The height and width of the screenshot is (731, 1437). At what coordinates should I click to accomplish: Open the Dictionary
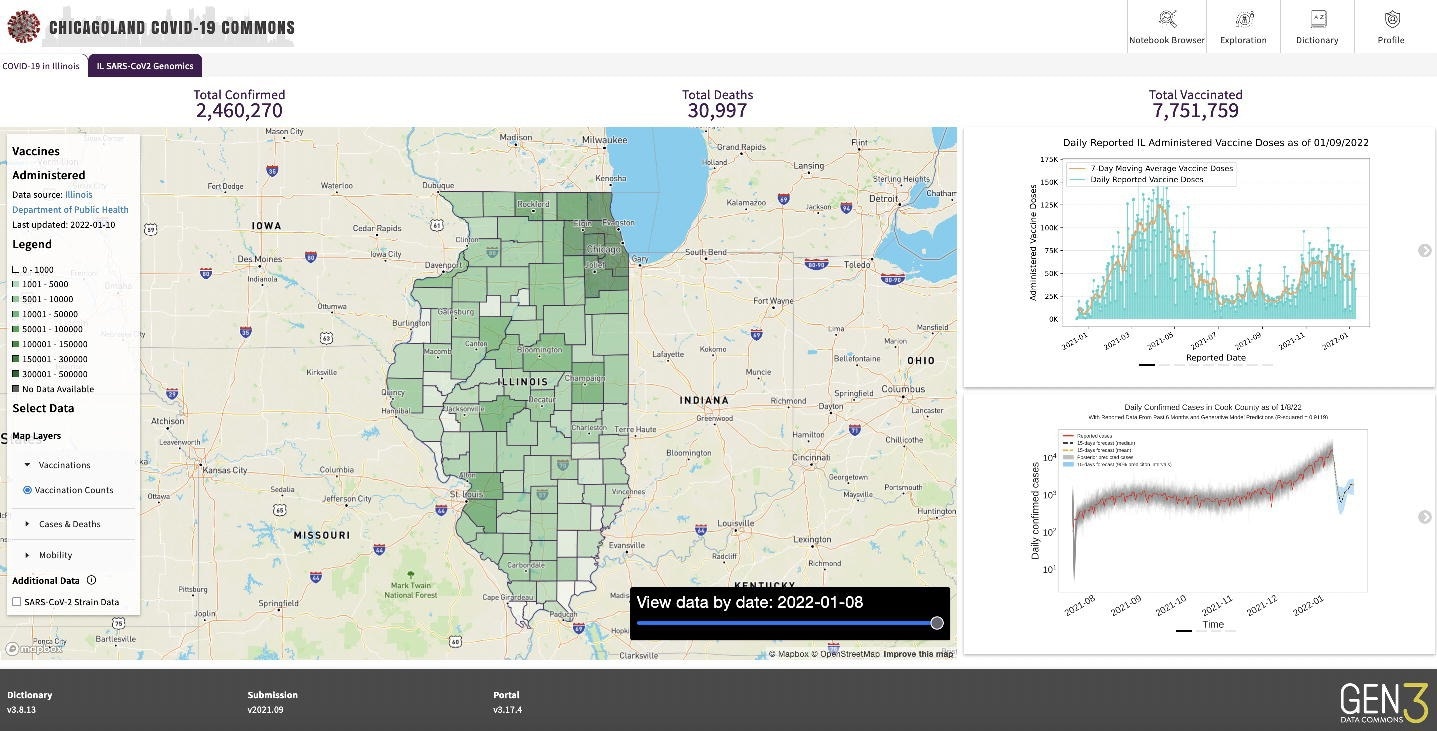[1316, 25]
